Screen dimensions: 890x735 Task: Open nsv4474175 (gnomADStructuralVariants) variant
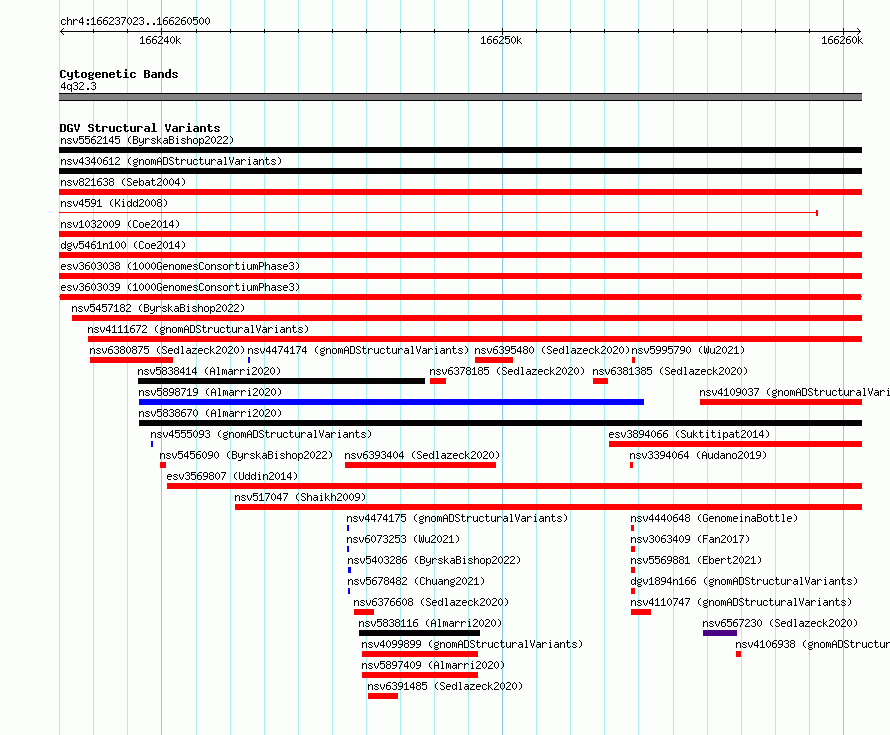click(x=457, y=518)
